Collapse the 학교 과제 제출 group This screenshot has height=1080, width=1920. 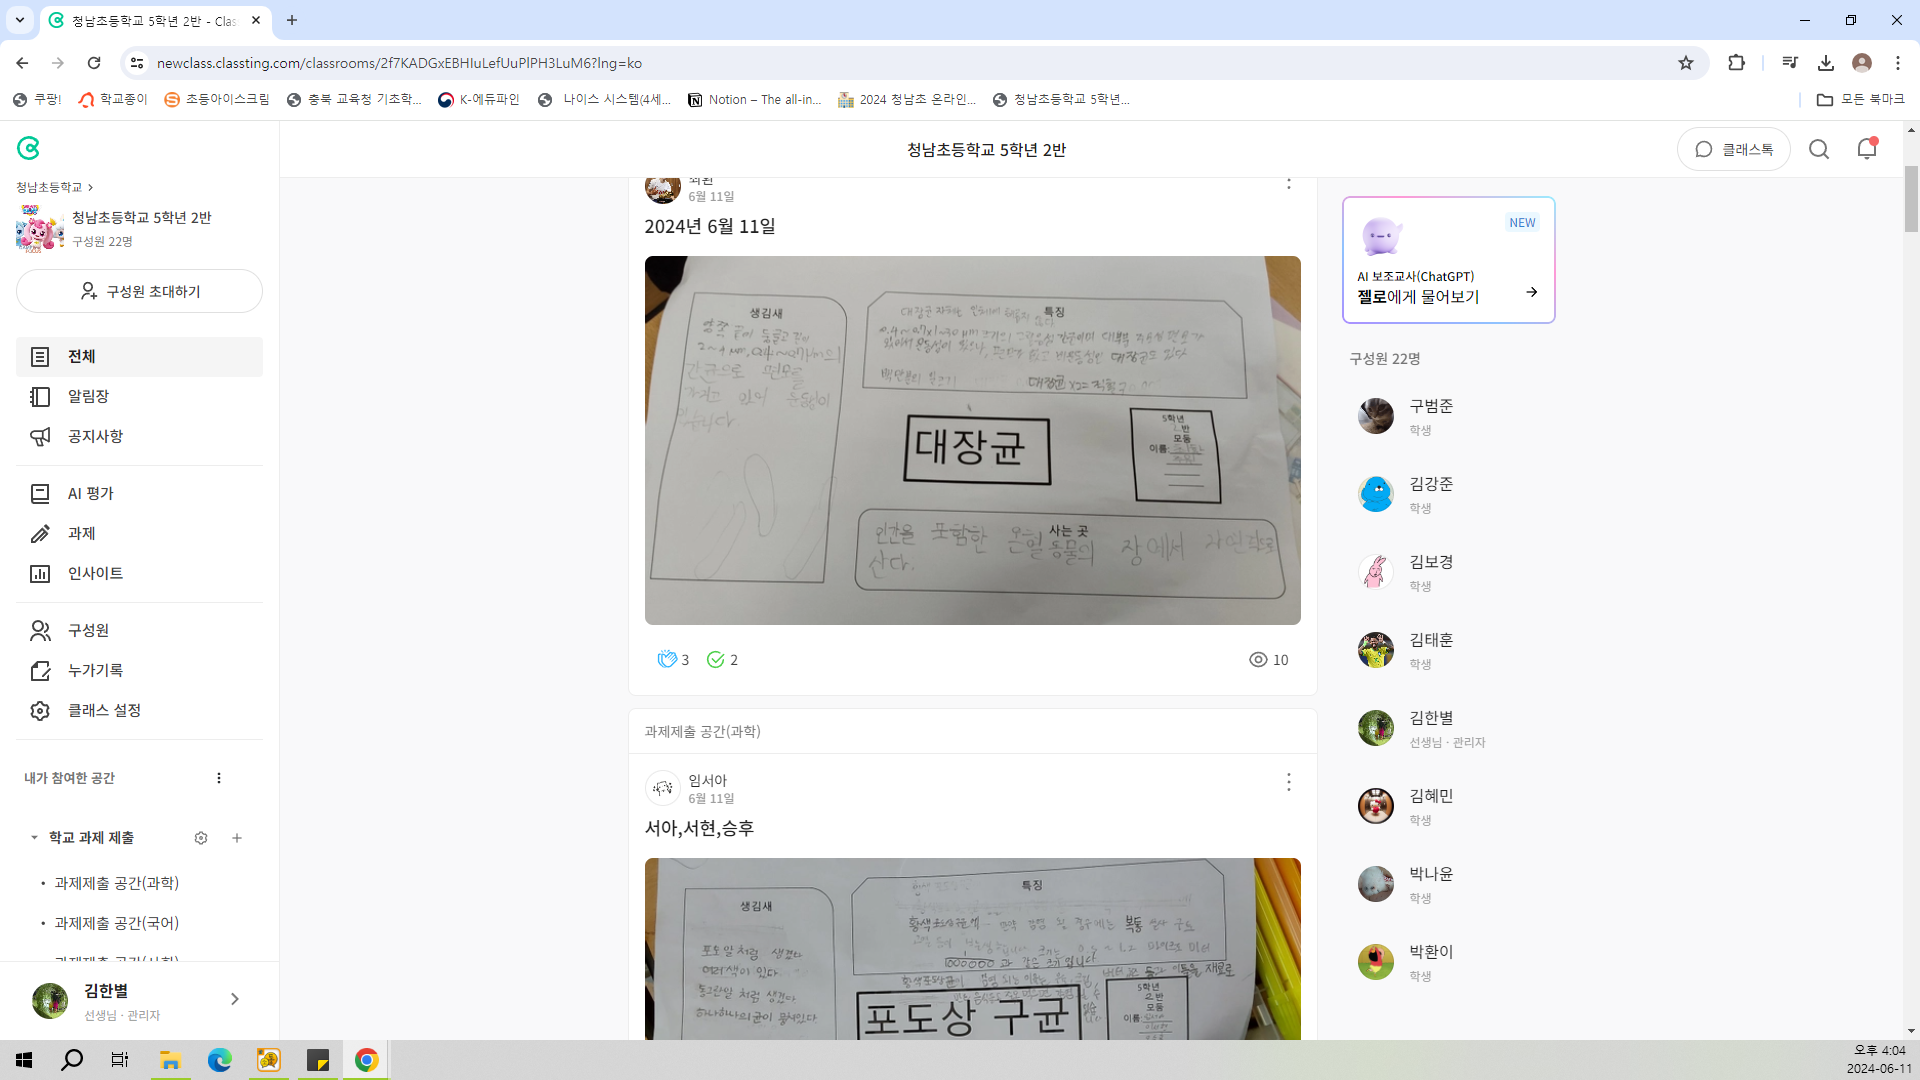pos(34,838)
